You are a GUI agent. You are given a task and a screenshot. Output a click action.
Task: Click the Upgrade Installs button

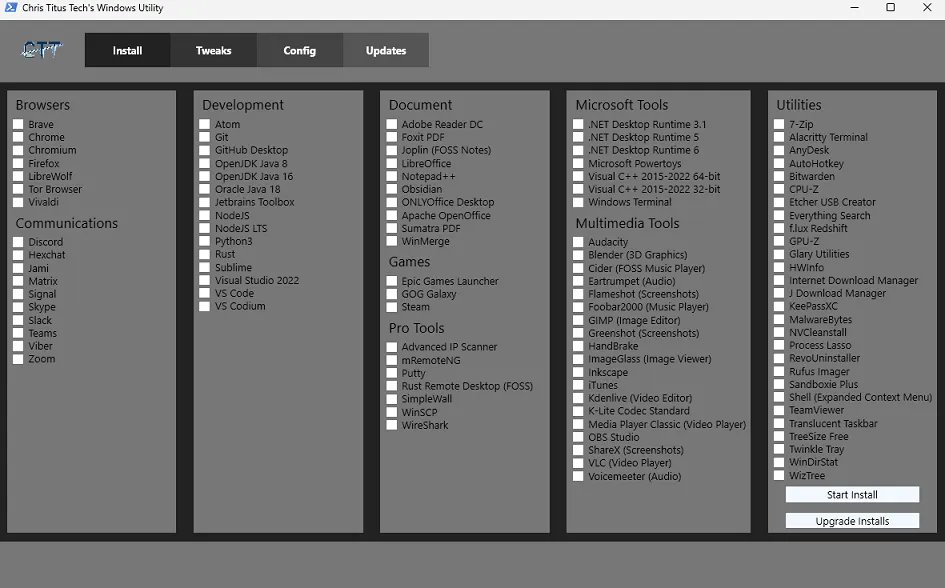point(852,521)
